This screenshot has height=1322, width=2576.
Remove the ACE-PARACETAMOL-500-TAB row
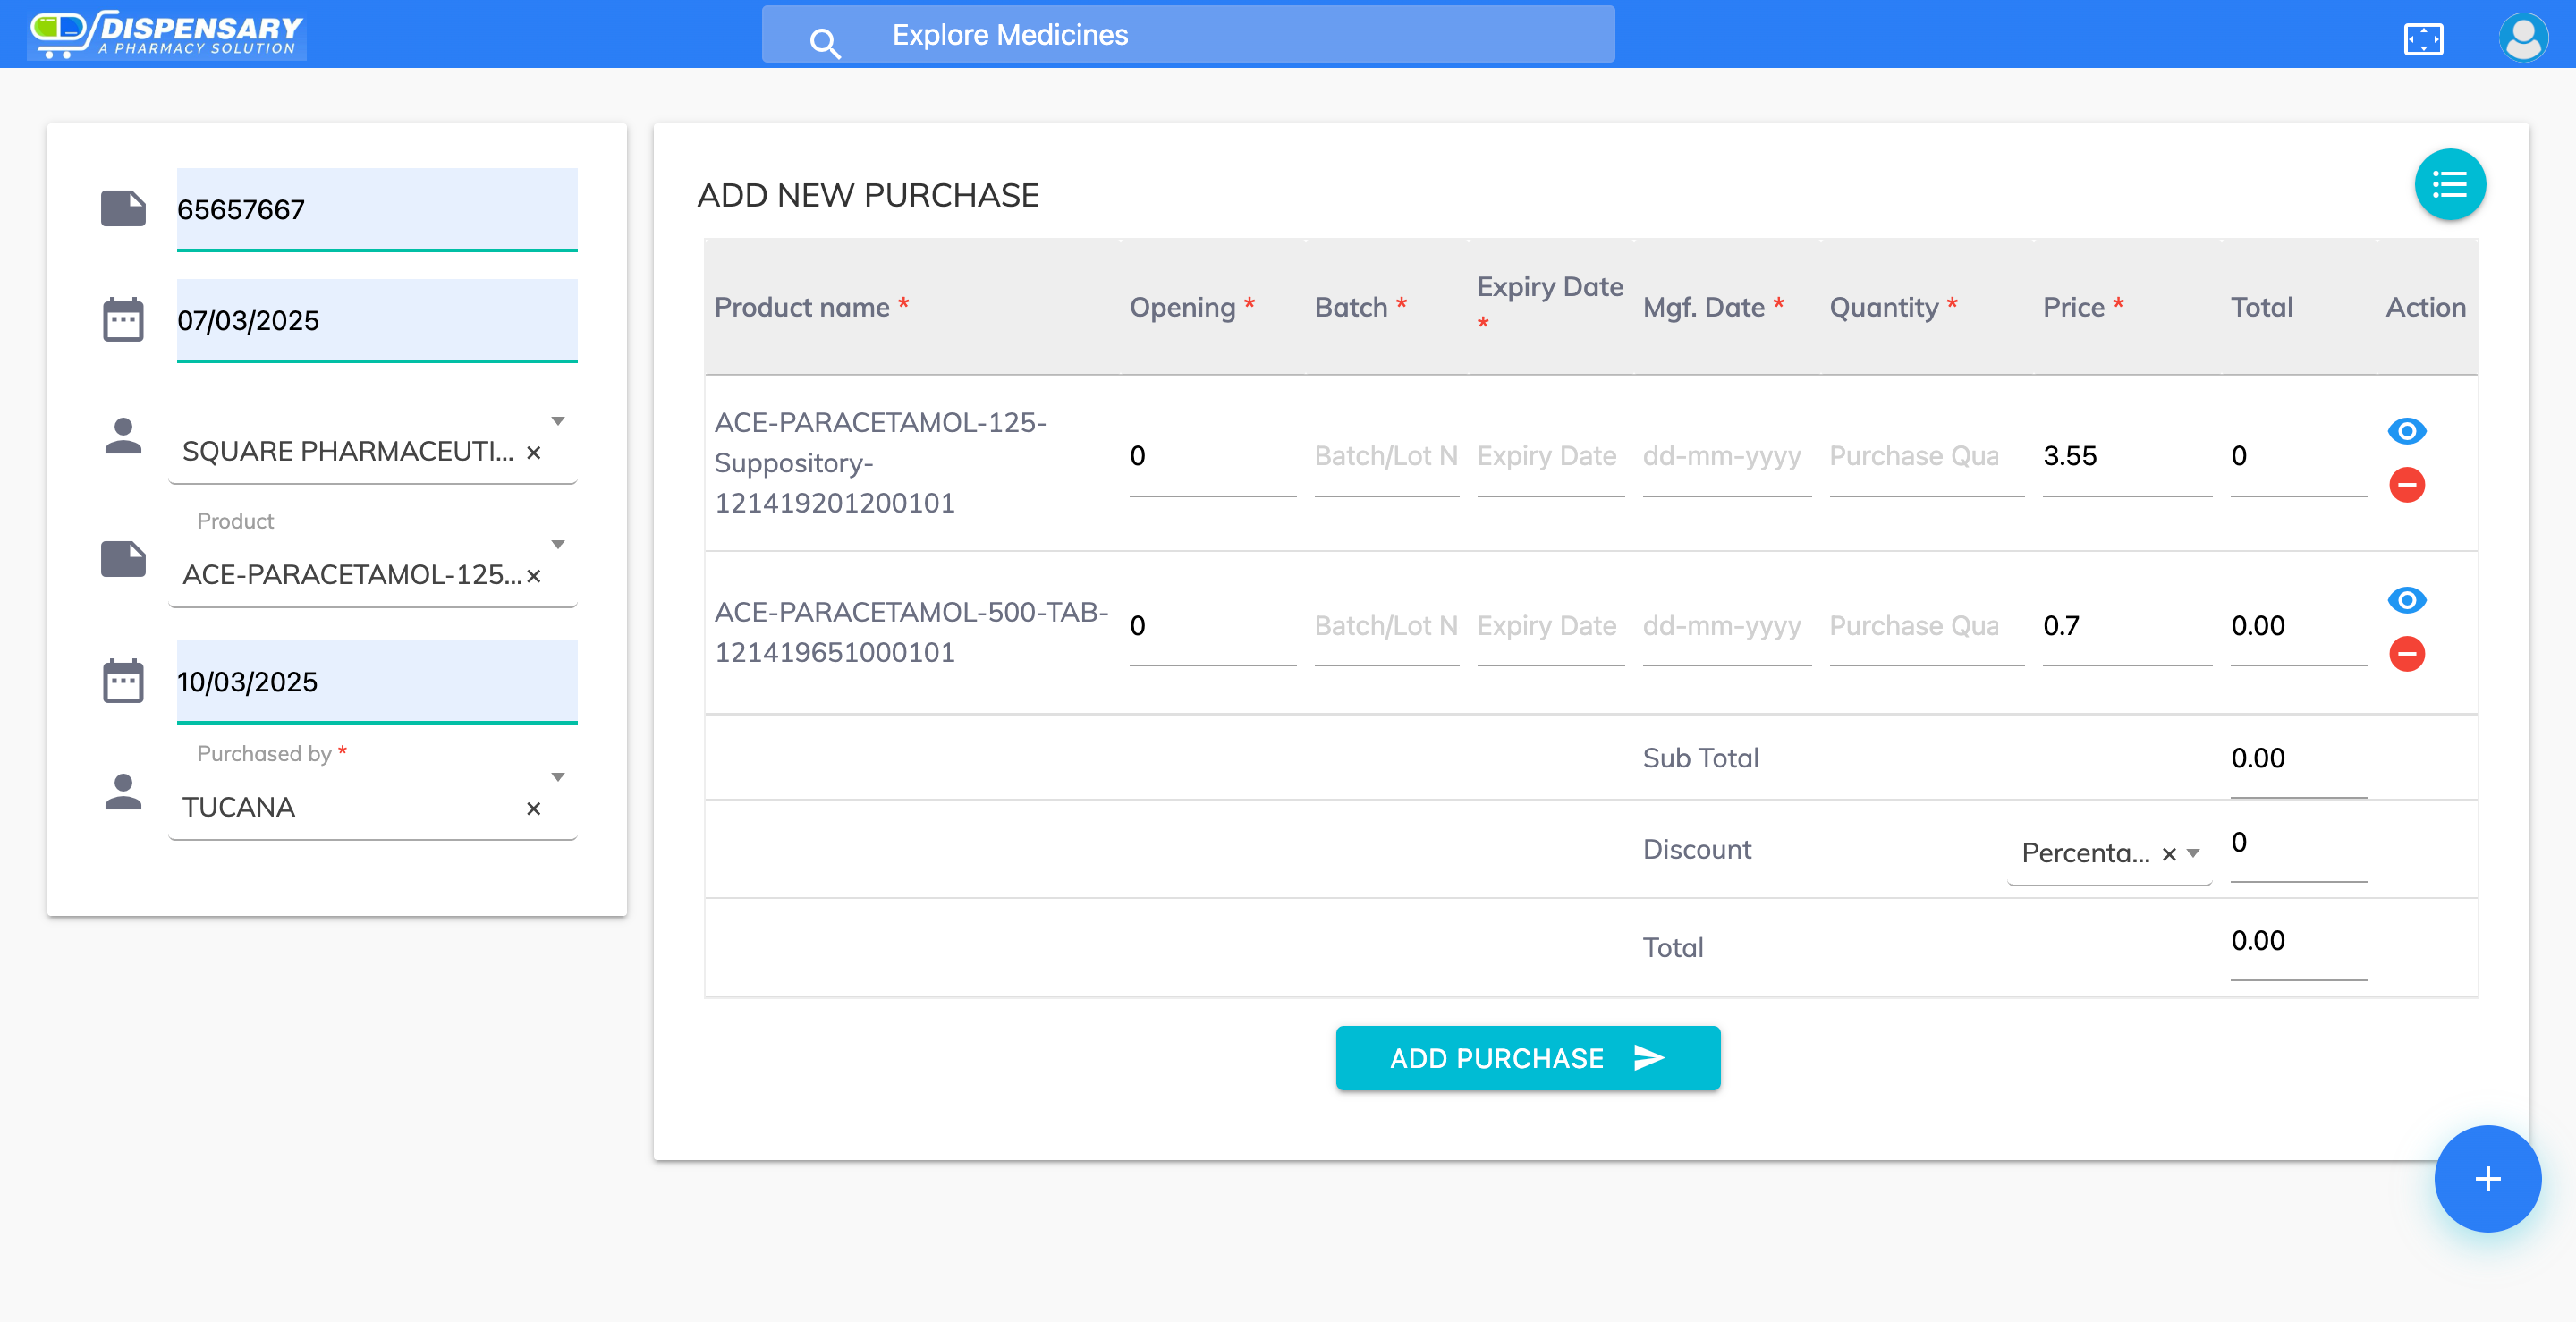(x=2406, y=654)
